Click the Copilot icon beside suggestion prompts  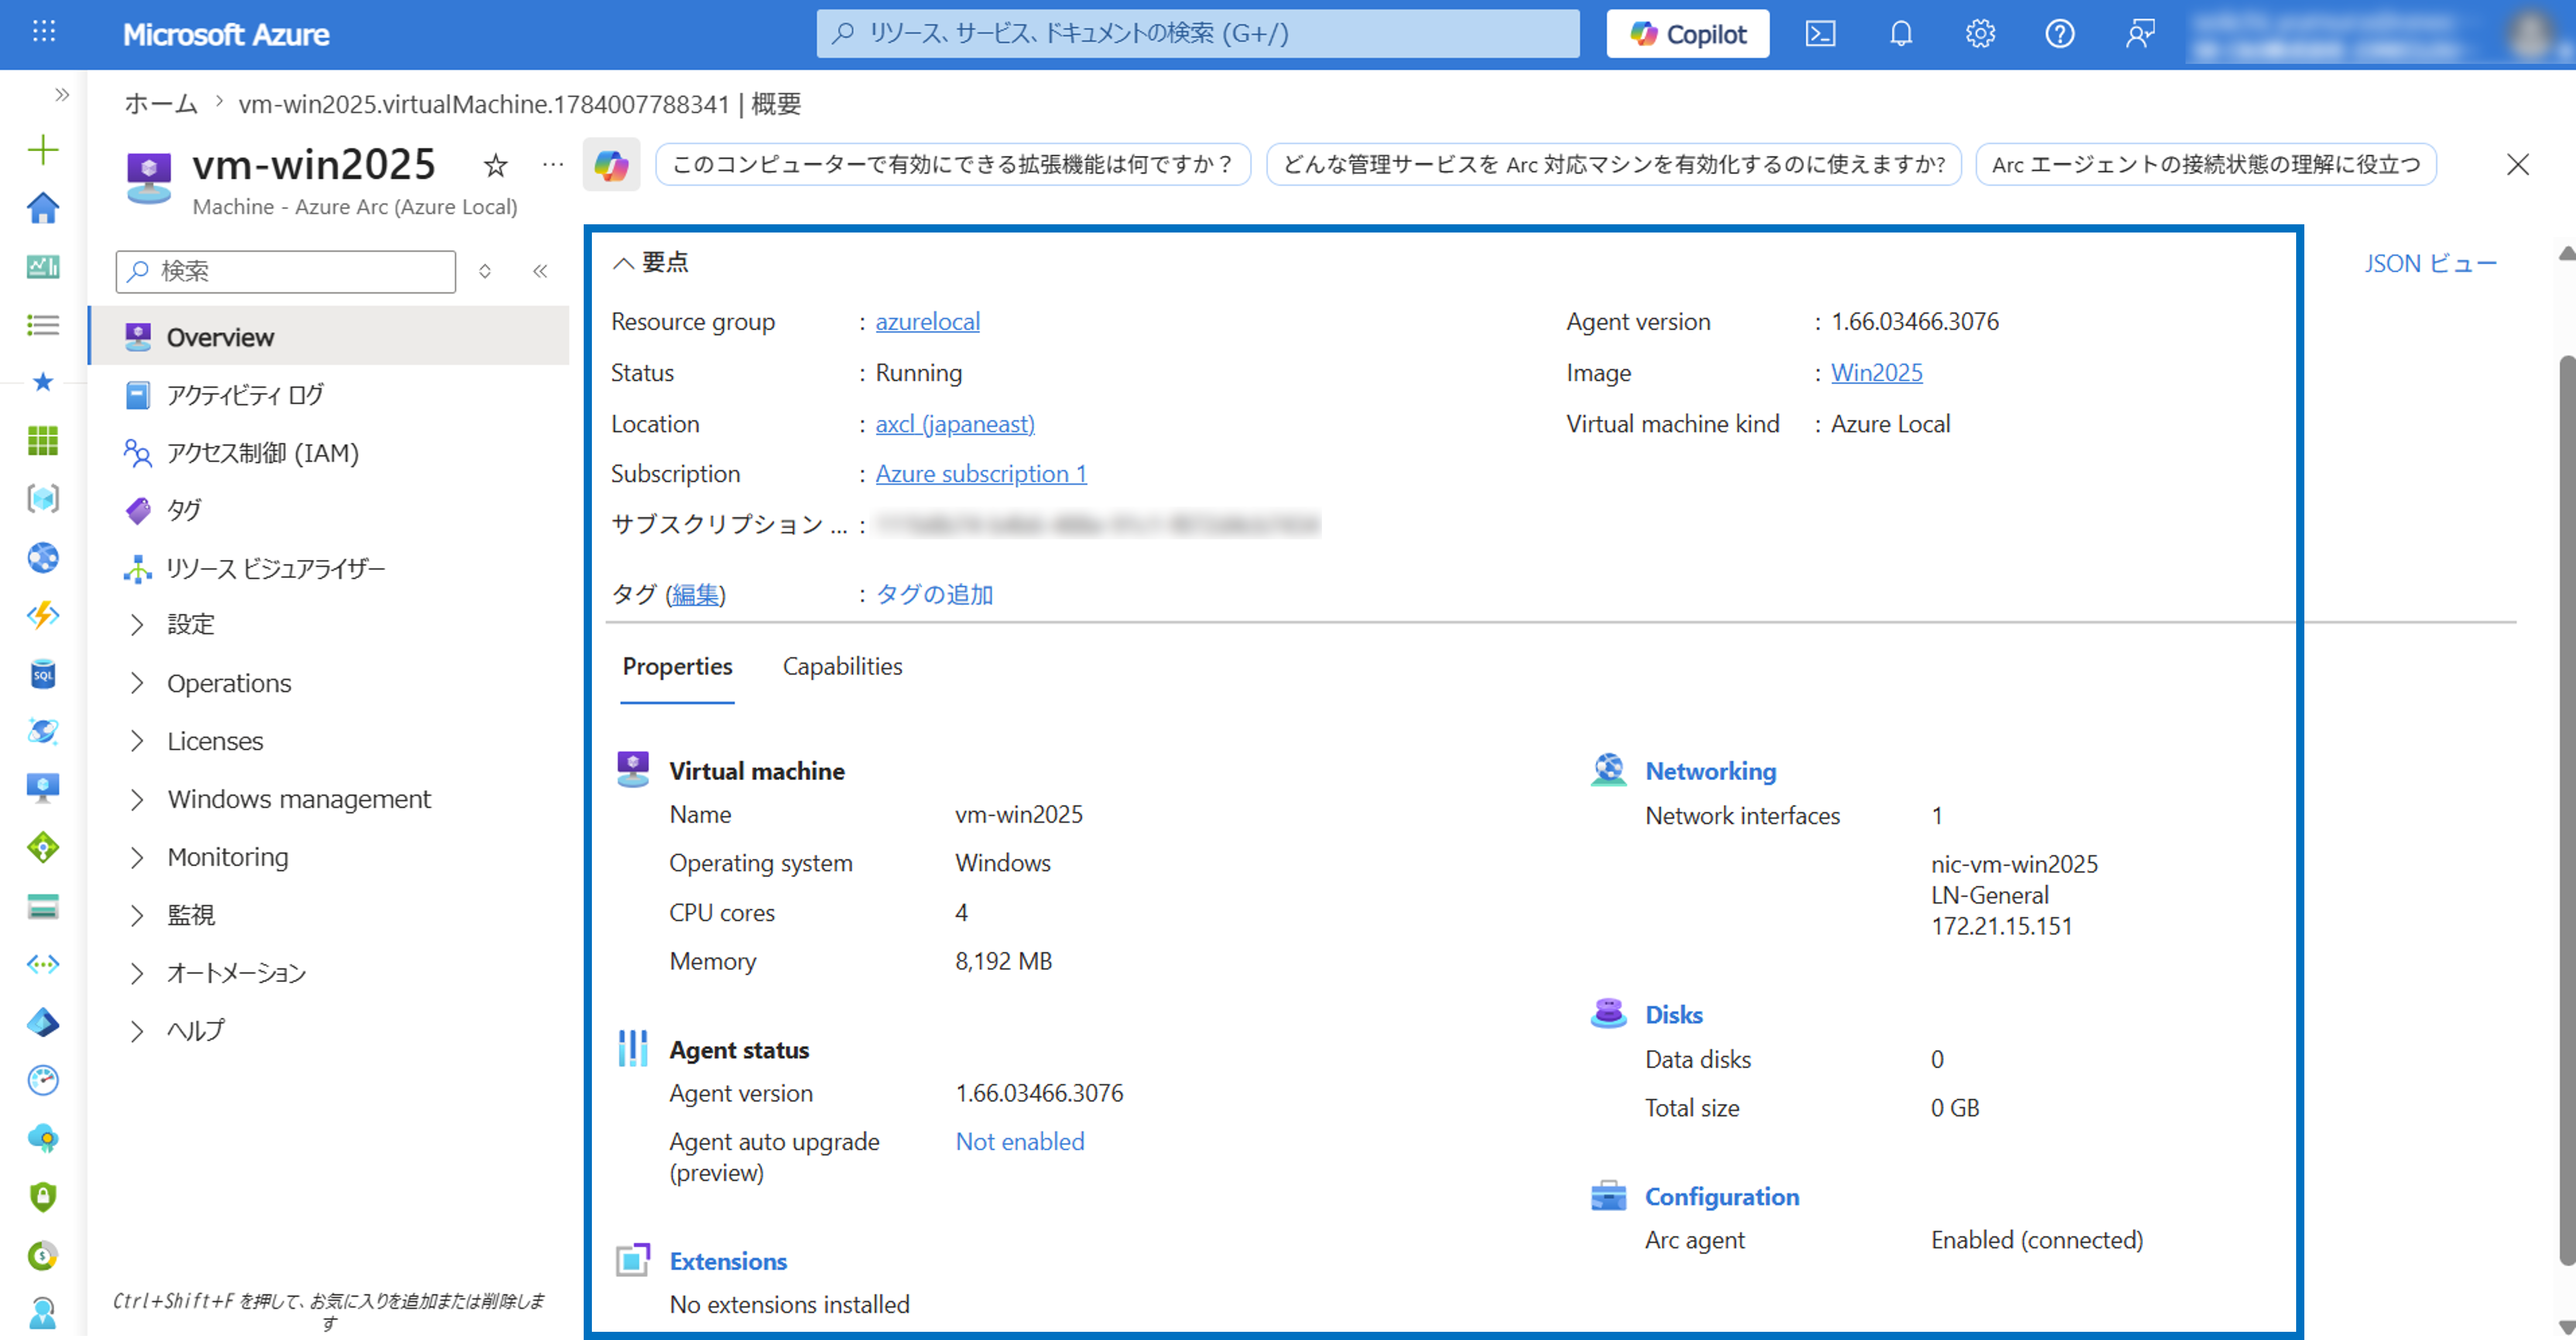[x=611, y=165]
